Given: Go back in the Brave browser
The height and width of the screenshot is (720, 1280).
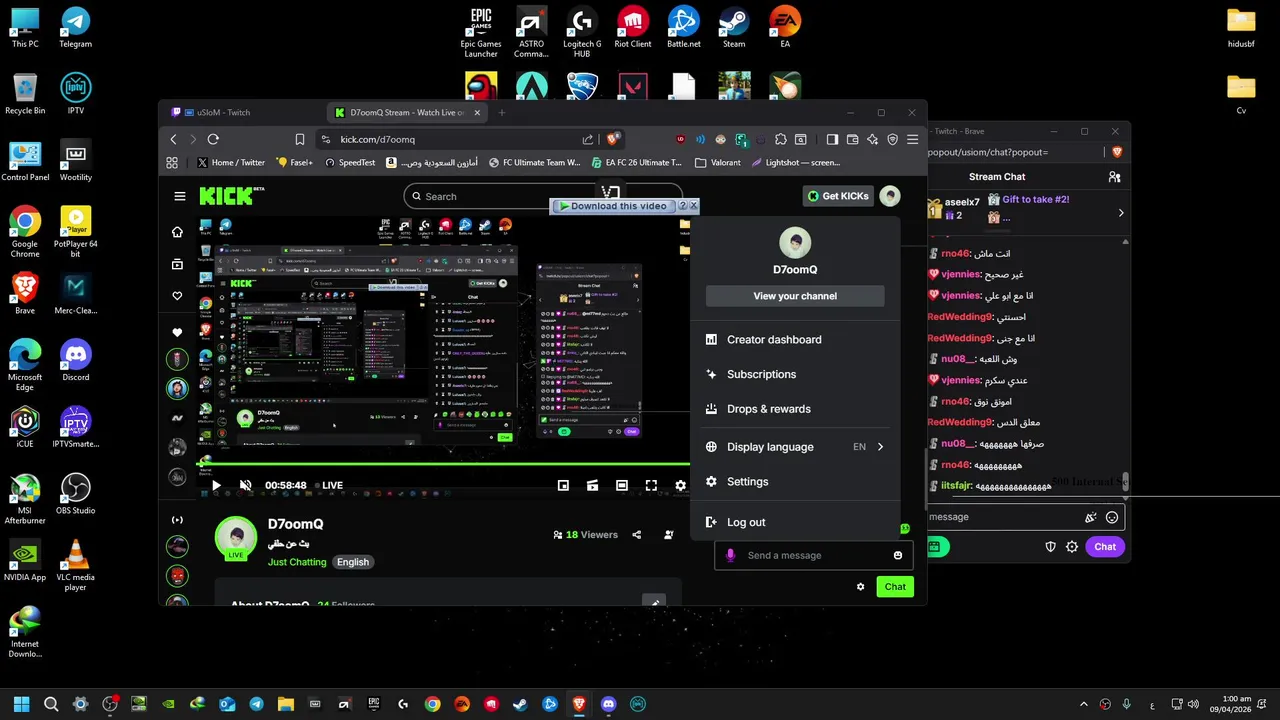Looking at the screenshot, I should 173,139.
